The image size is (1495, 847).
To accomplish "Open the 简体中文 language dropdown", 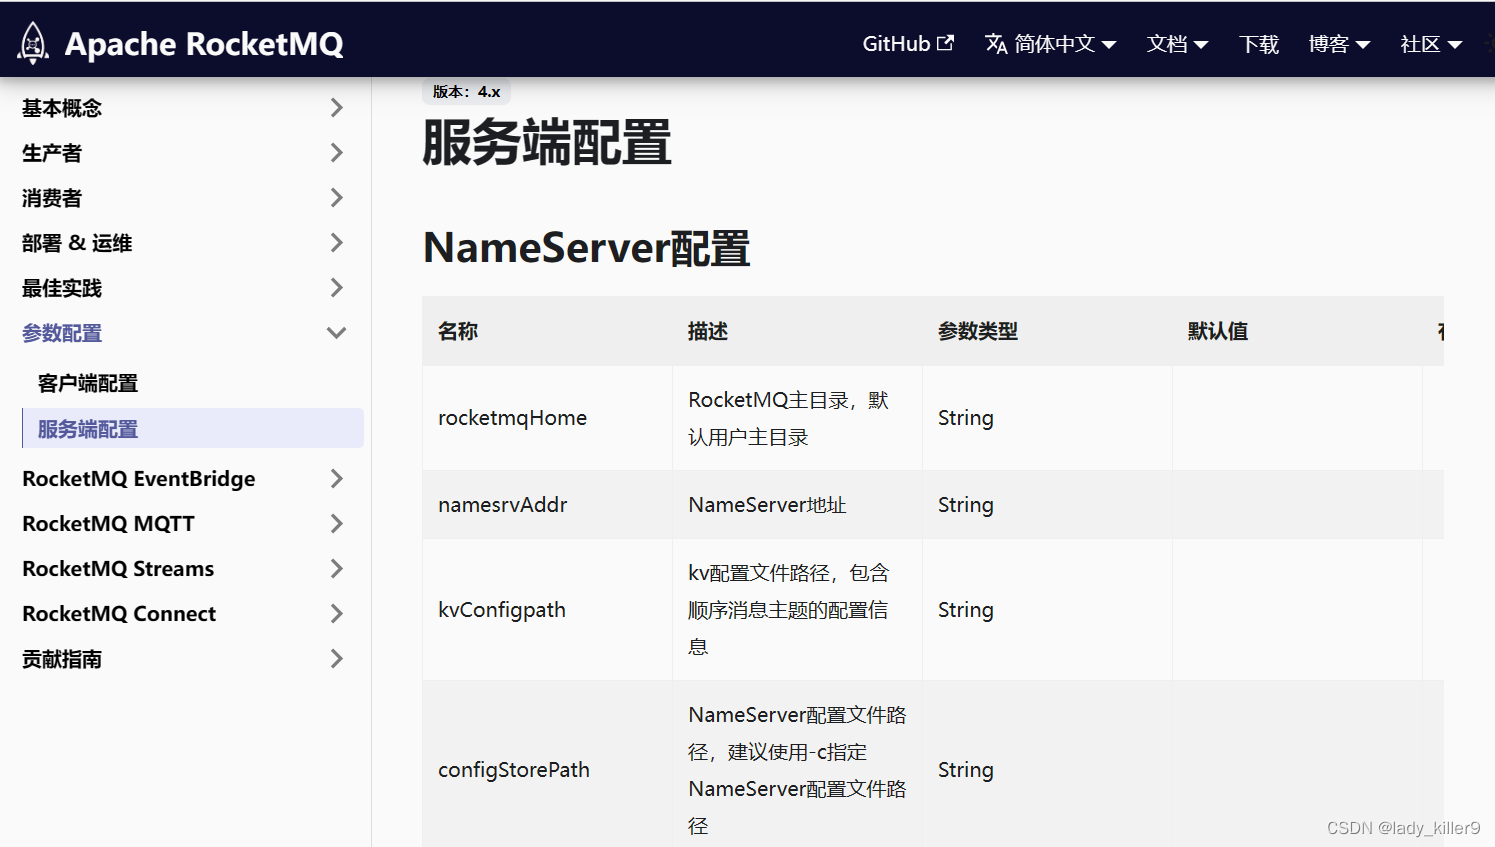I will 1051,44.
